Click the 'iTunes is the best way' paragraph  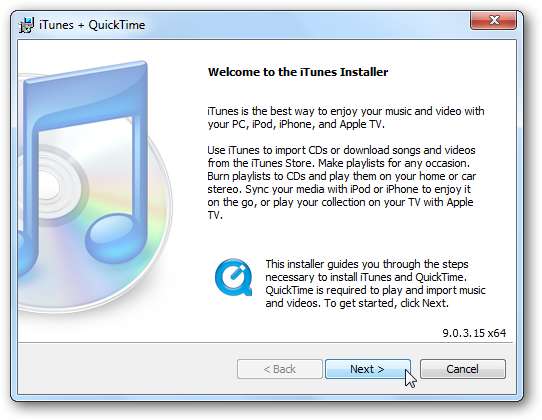346,118
